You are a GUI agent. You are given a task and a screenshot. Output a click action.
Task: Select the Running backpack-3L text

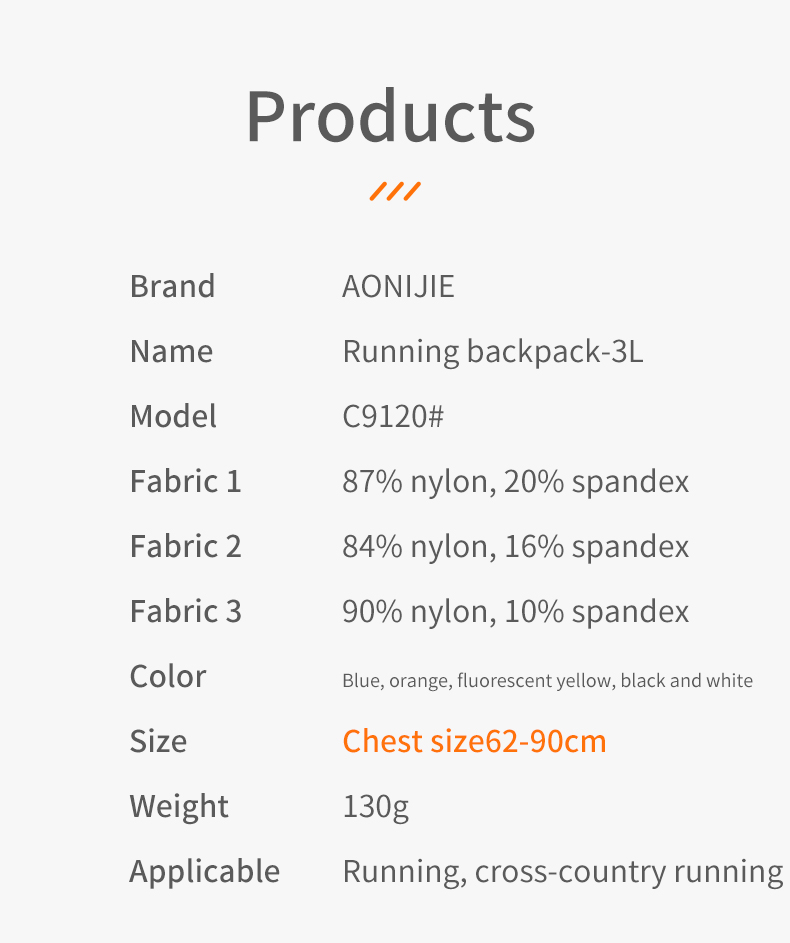click(x=492, y=352)
